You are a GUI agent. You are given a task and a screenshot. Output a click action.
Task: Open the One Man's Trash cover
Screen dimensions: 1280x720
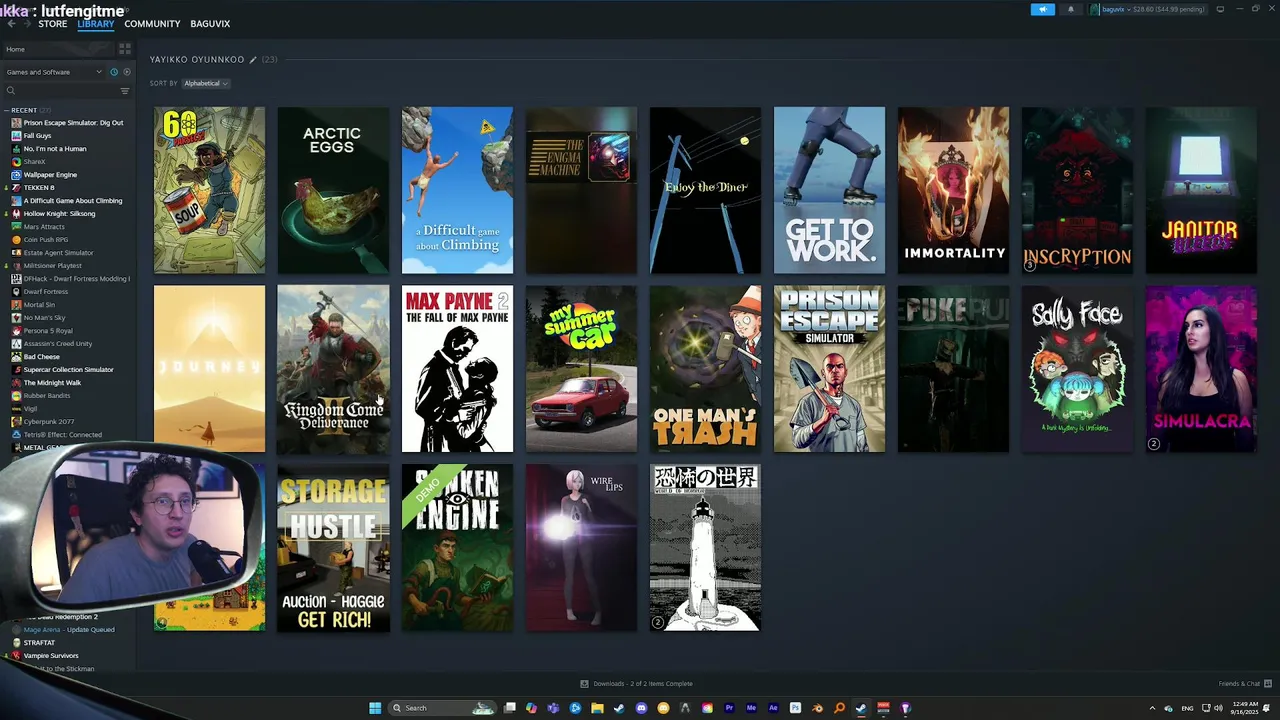pos(705,369)
